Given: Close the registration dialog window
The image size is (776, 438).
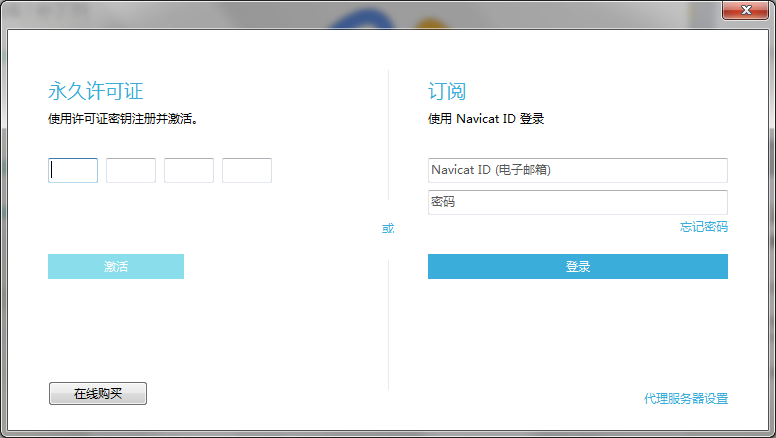Looking at the screenshot, I should (745, 10).
